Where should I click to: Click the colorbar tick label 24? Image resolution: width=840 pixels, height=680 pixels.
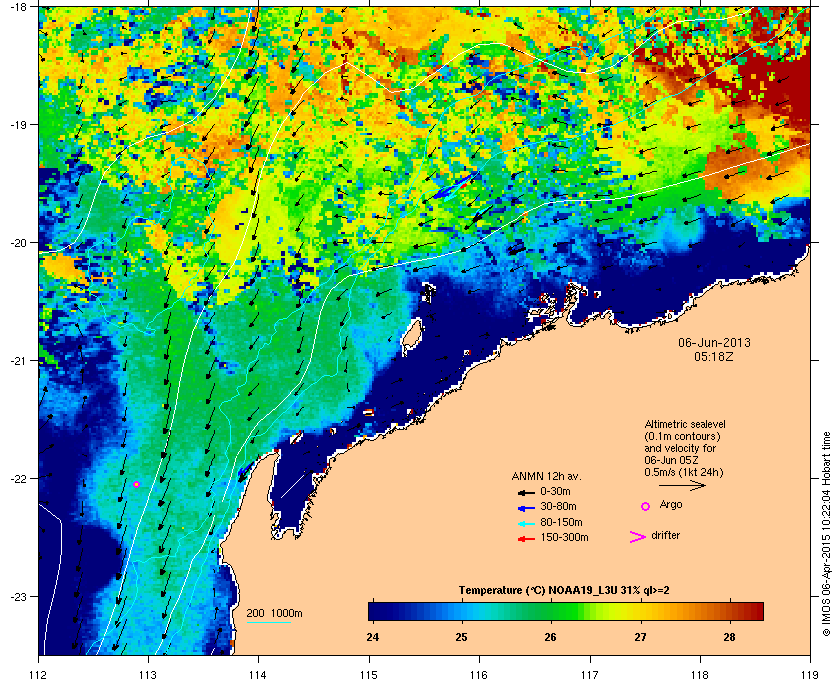point(373,637)
